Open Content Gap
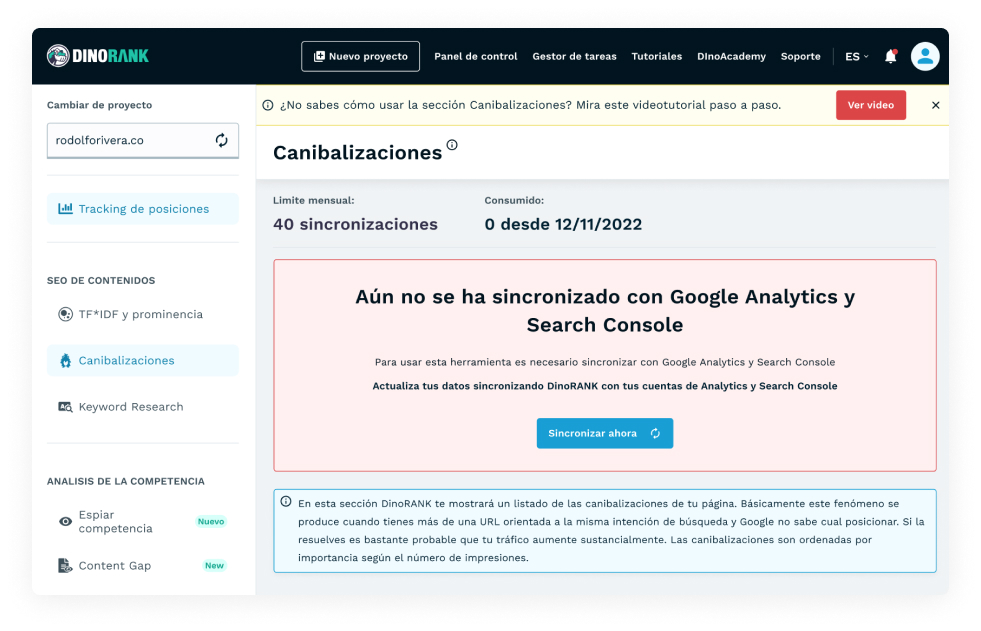 tap(143, 565)
